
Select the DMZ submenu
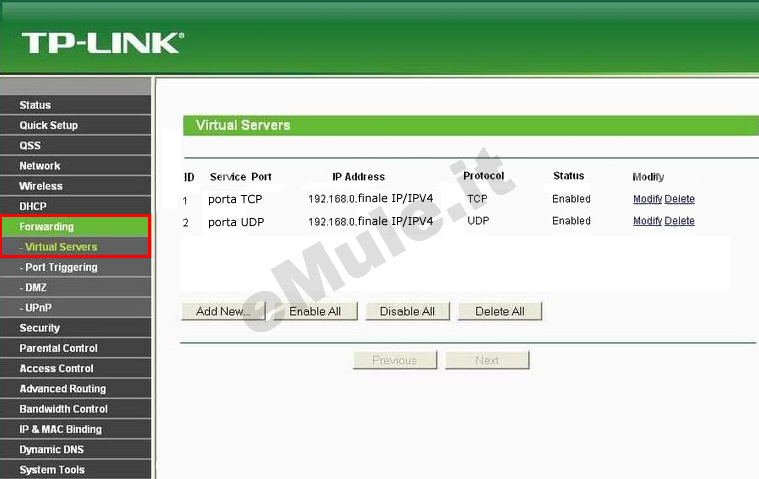point(76,287)
